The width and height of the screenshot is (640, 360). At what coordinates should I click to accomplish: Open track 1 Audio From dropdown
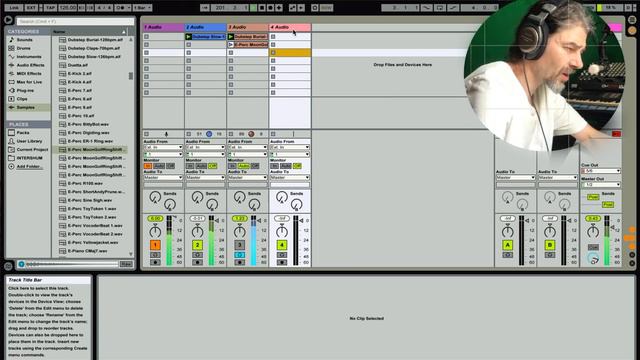tap(163, 147)
